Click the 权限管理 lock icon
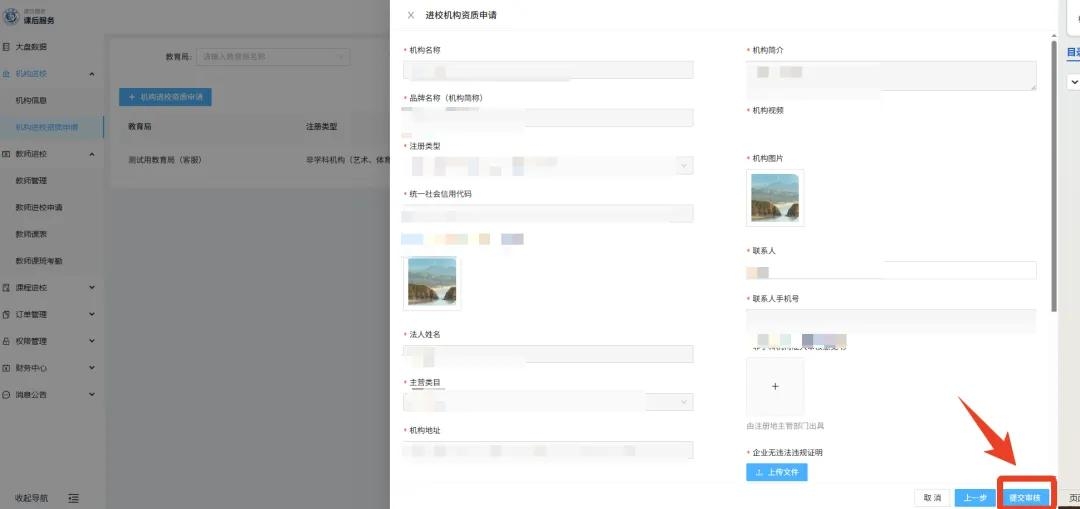 point(6,341)
